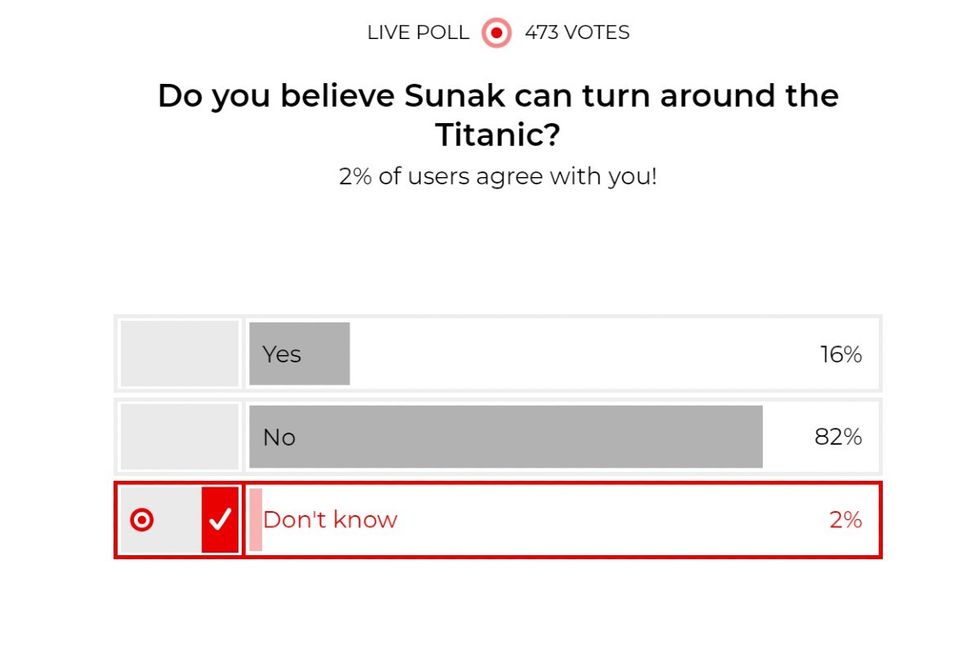Image resolution: width=980 pixels, height=653 pixels.
Task: Click the white checkmark on Don't know row
Action: 221,520
